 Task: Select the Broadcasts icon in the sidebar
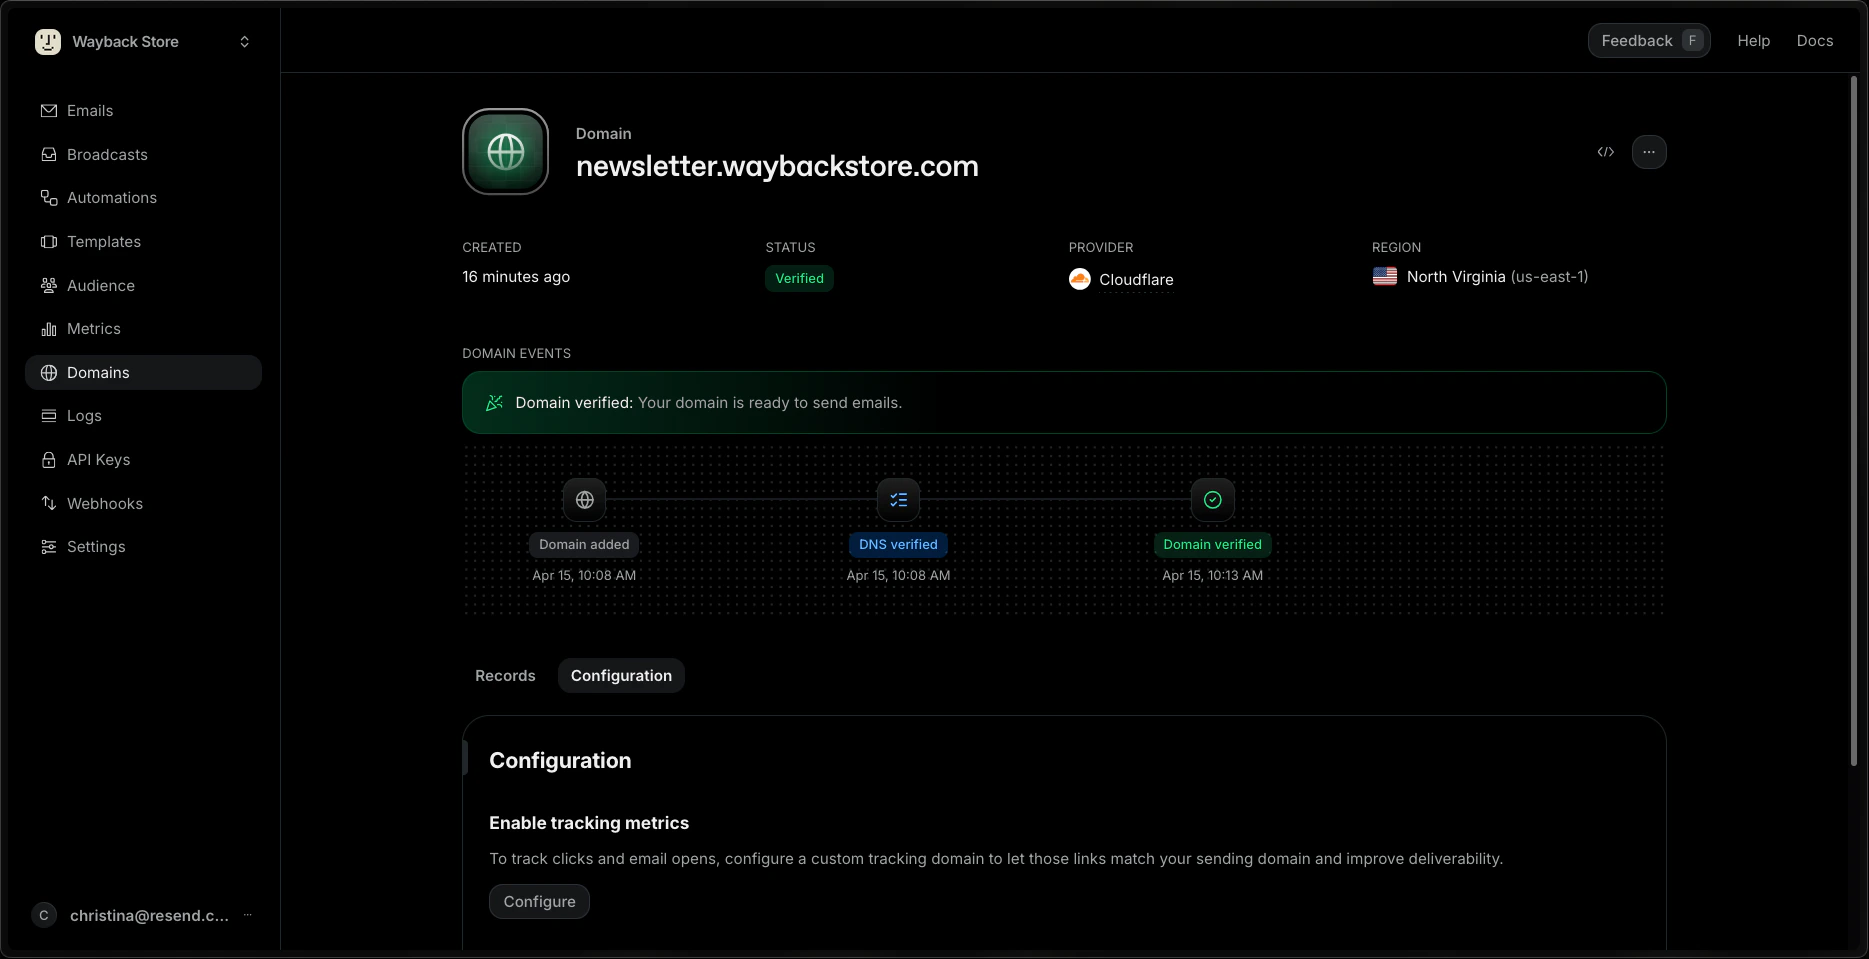48,154
